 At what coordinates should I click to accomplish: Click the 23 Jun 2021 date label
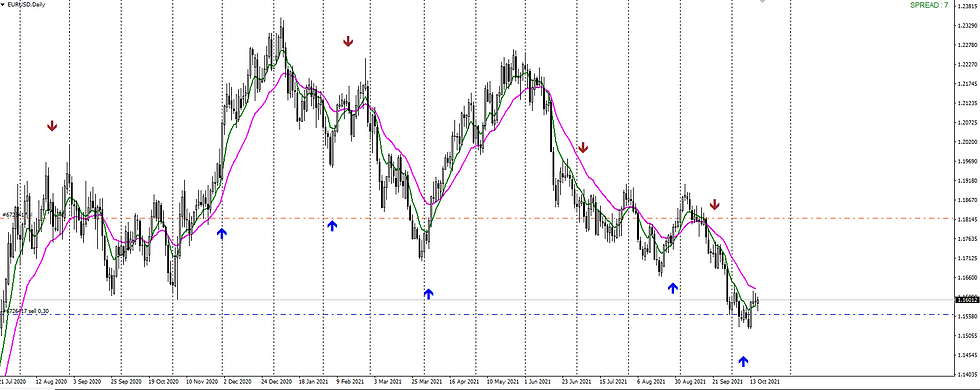(x=576, y=380)
